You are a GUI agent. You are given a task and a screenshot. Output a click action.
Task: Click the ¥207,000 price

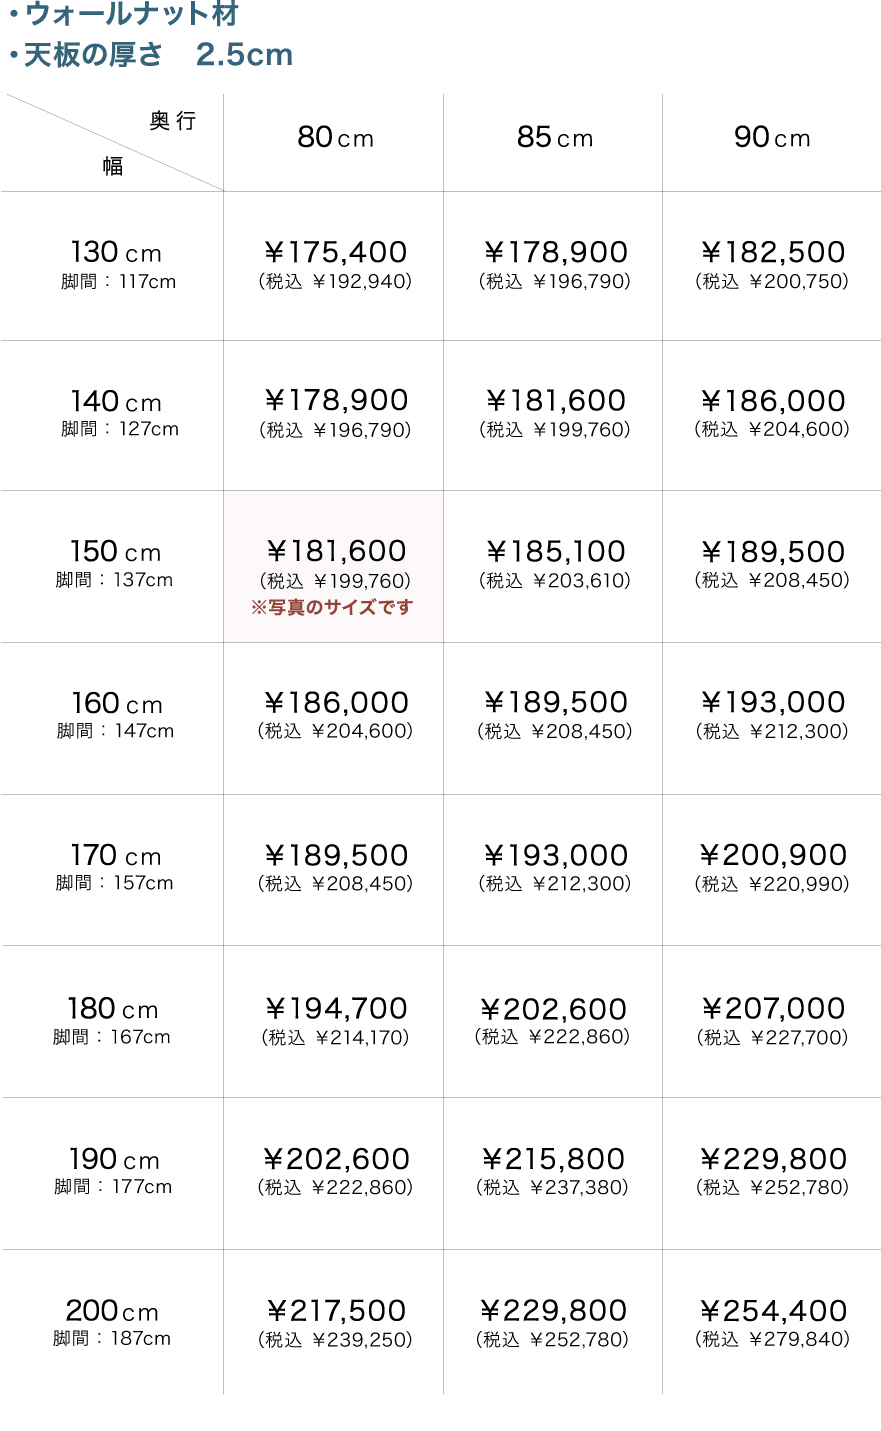click(x=773, y=1008)
